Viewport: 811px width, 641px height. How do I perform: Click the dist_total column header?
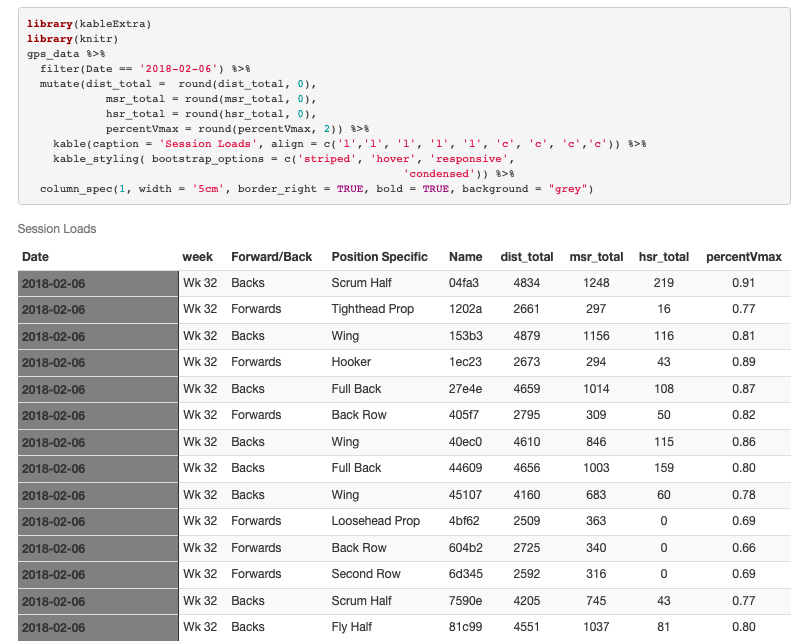pyautogui.click(x=526, y=257)
